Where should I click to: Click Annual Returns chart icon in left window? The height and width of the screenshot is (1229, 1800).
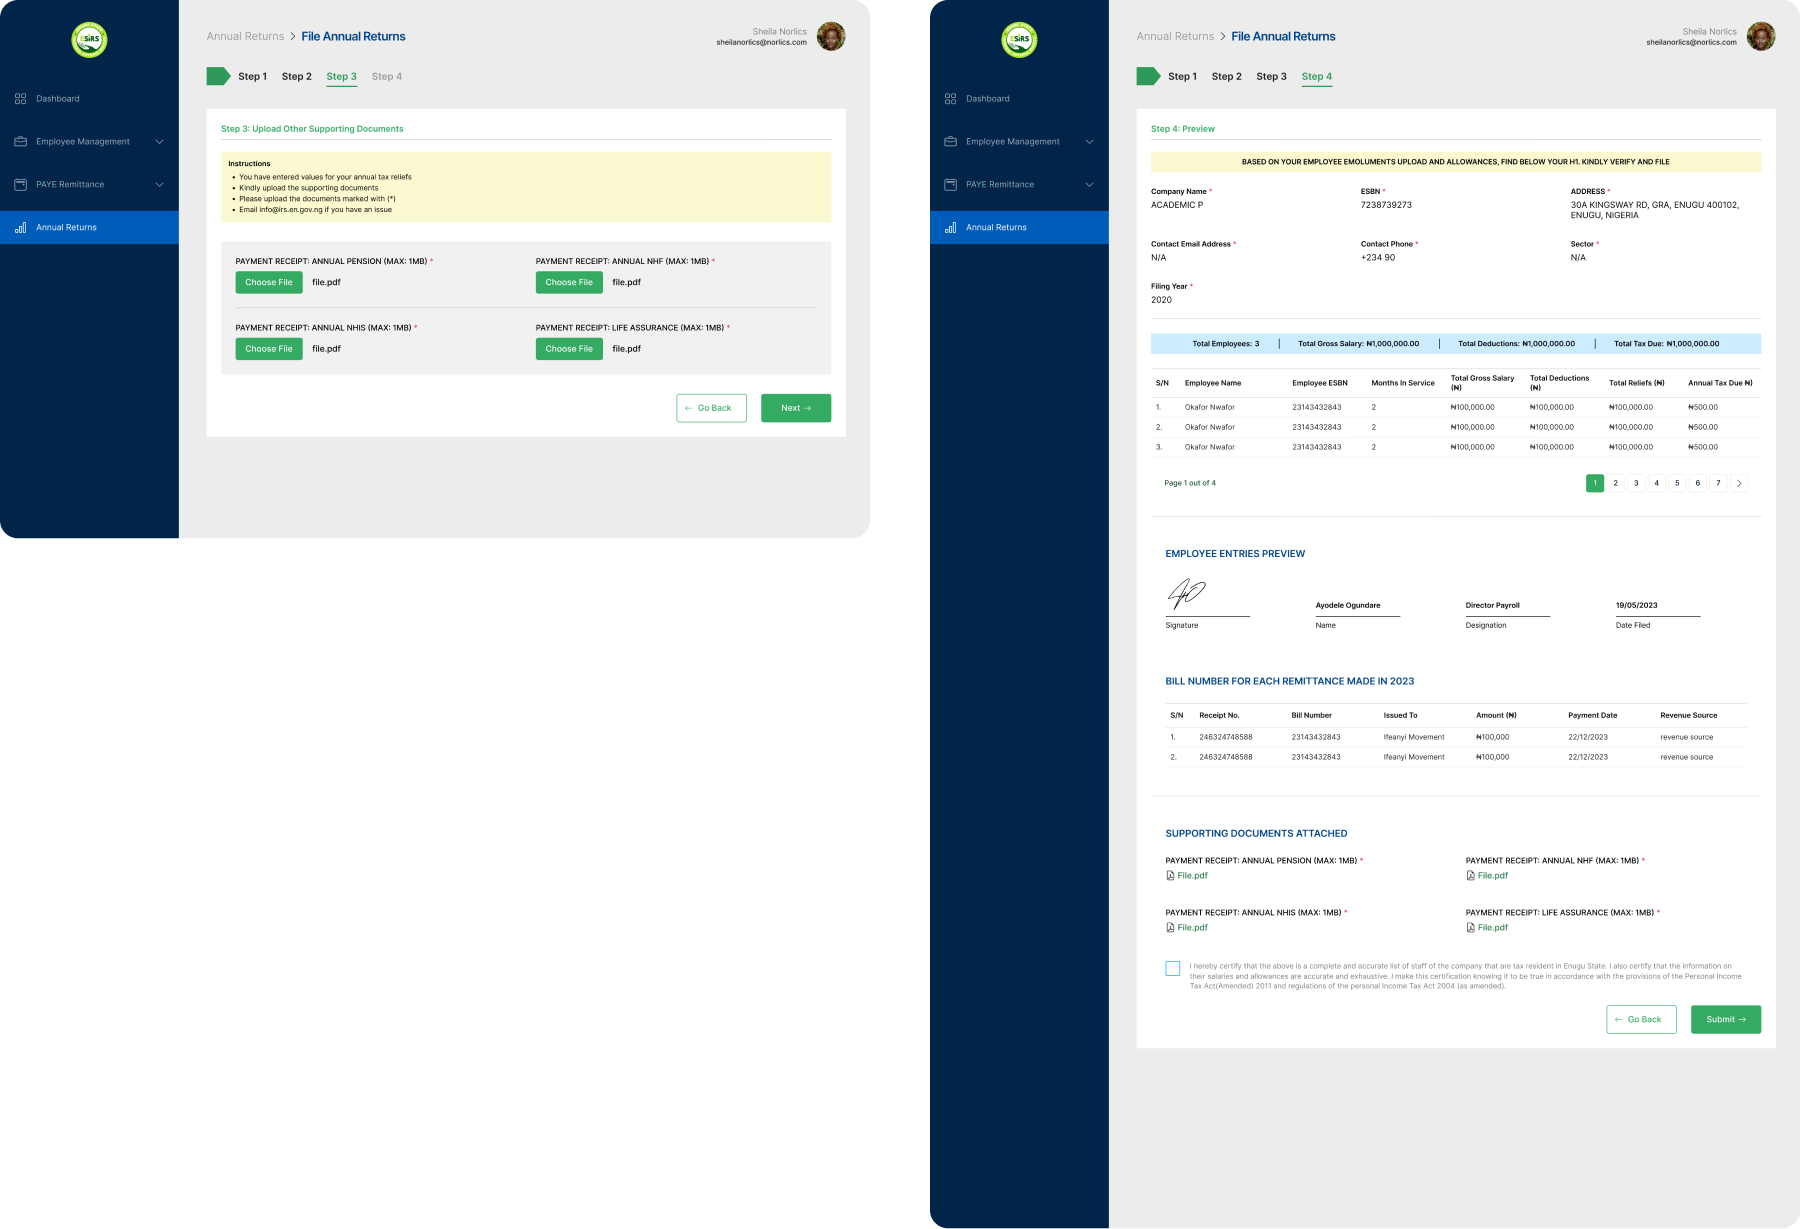click(x=20, y=228)
